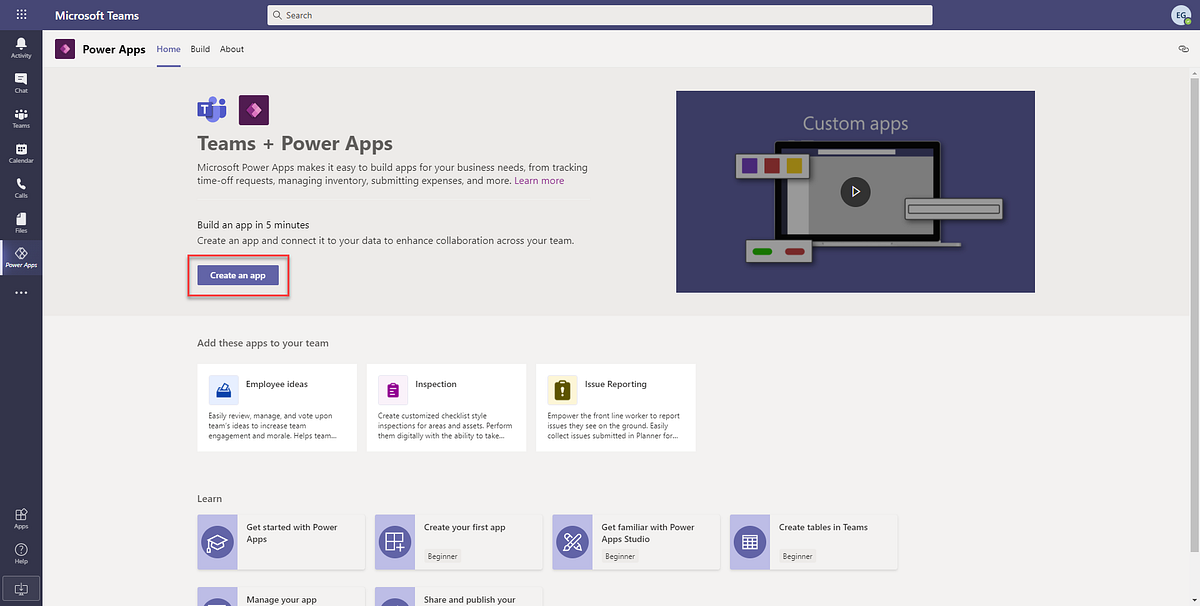Click the download desktop app icon

(21, 588)
